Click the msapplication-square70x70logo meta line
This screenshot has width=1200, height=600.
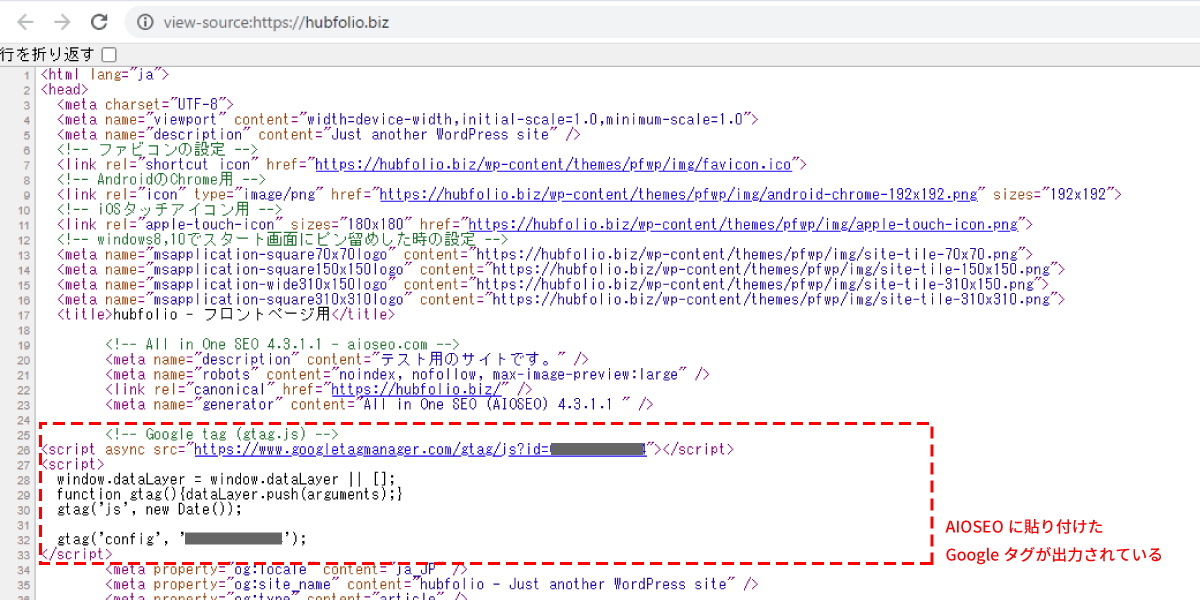[x=545, y=254]
